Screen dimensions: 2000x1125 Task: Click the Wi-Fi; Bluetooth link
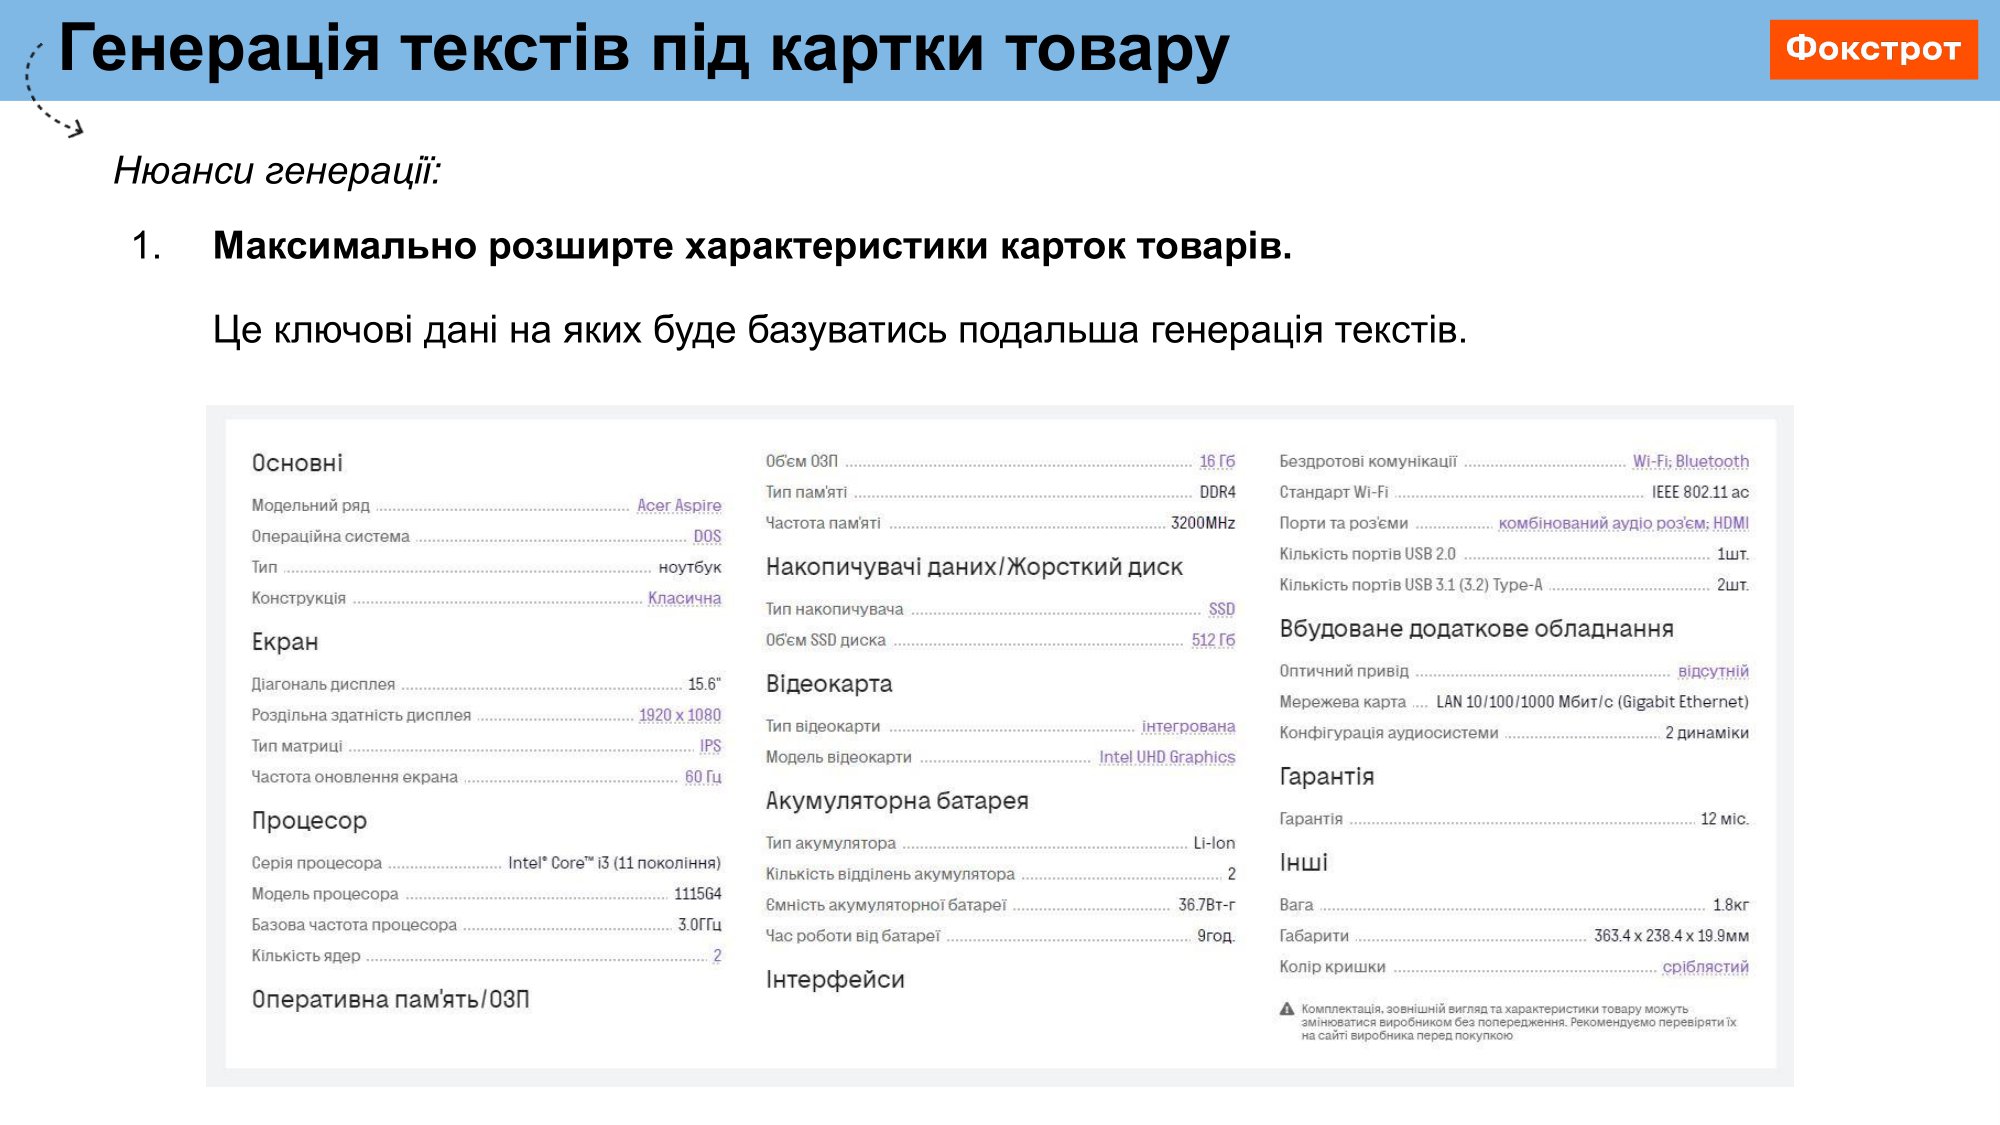(x=1691, y=462)
